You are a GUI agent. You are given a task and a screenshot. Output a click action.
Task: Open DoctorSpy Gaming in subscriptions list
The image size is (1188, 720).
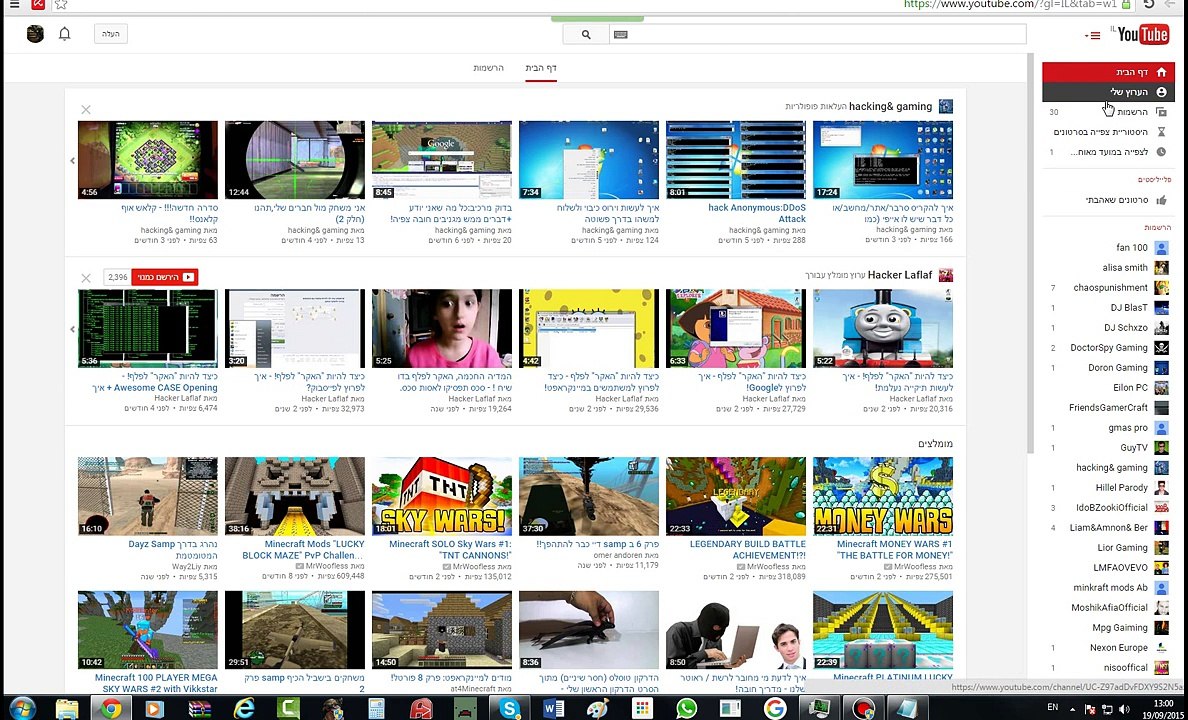click(1110, 347)
